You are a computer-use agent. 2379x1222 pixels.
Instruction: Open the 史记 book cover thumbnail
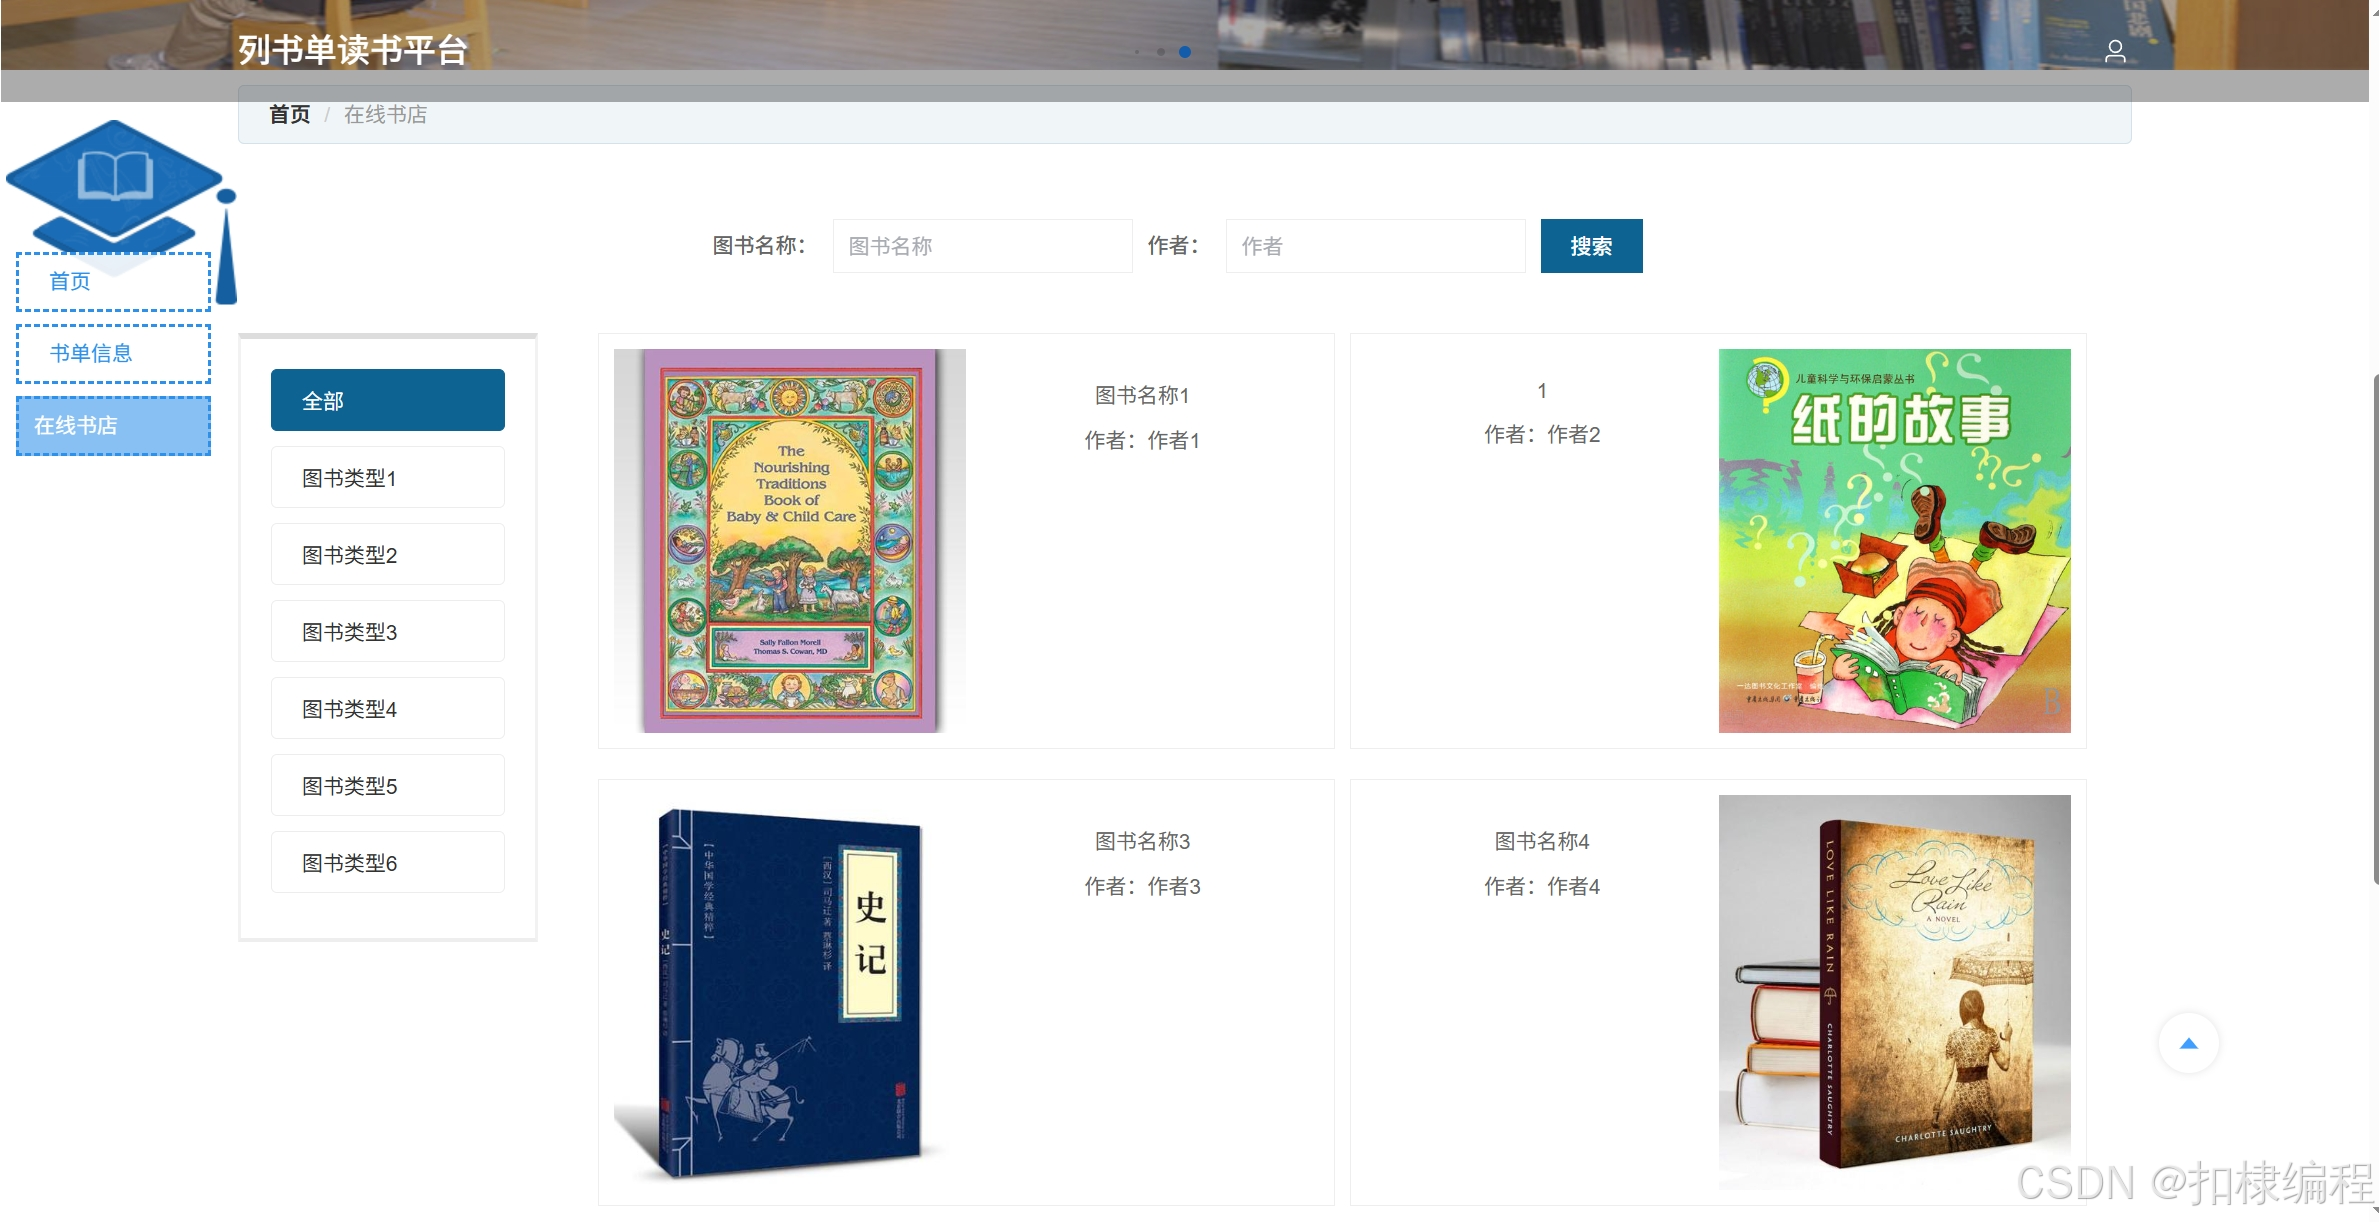790,992
